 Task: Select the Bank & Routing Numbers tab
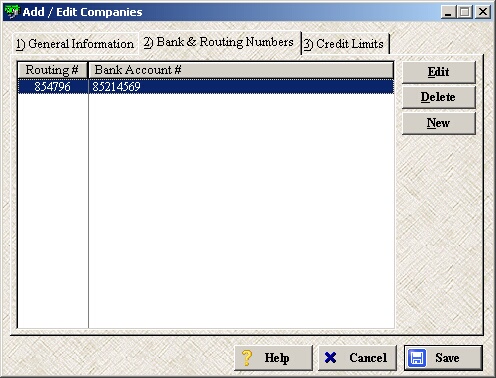[x=219, y=42]
